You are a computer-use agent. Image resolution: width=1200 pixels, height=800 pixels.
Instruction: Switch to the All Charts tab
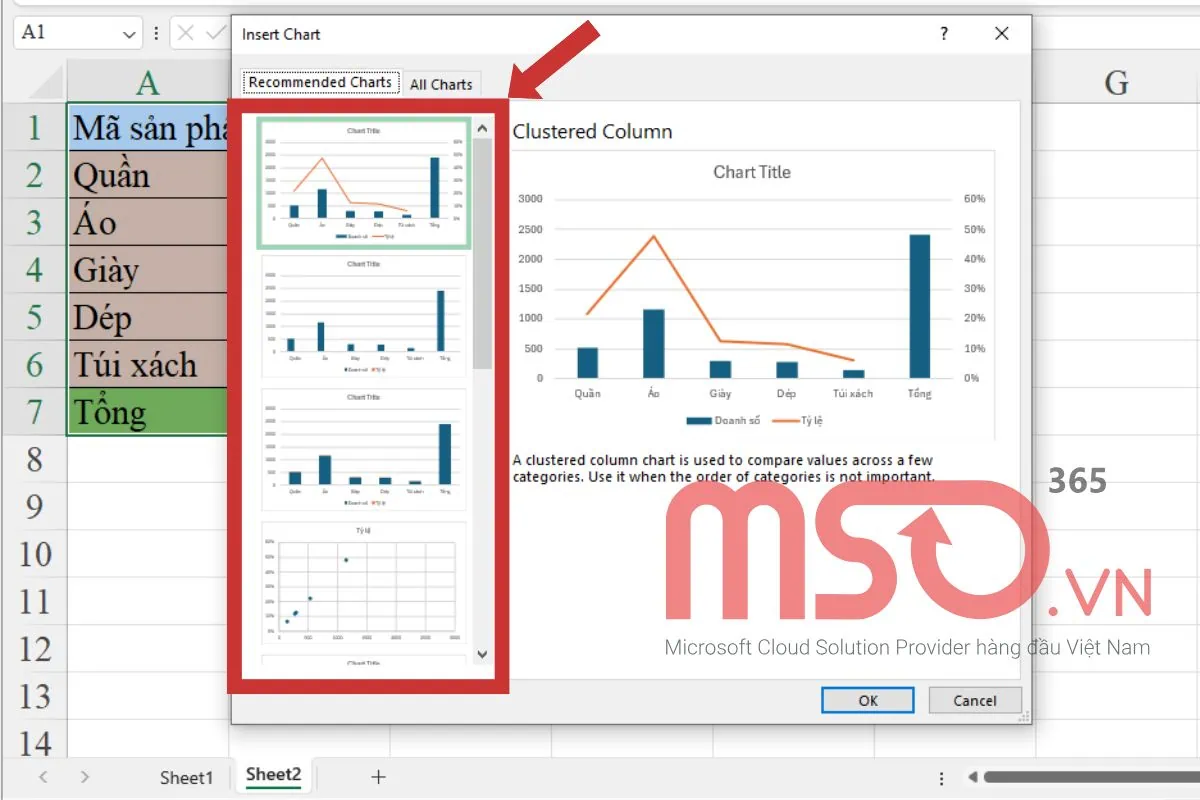pyautogui.click(x=441, y=84)
